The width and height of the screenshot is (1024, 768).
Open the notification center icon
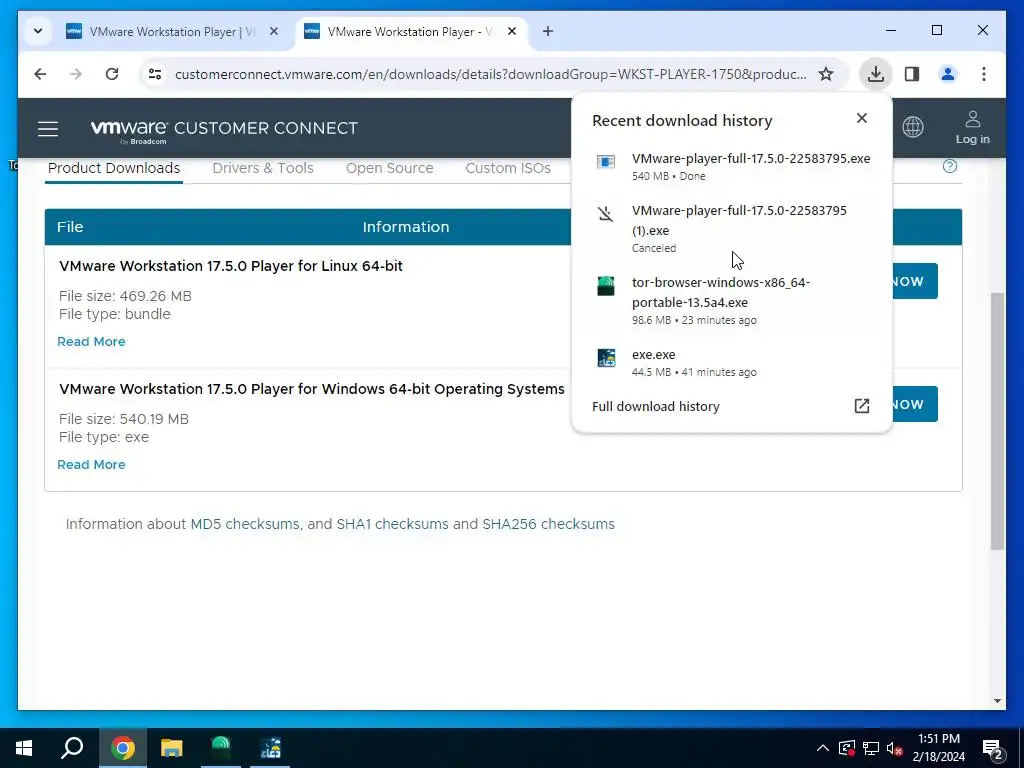click(x=993, y=749)
